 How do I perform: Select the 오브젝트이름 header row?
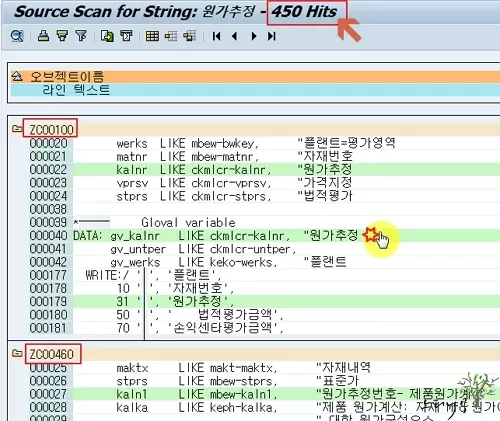point(255,77)
